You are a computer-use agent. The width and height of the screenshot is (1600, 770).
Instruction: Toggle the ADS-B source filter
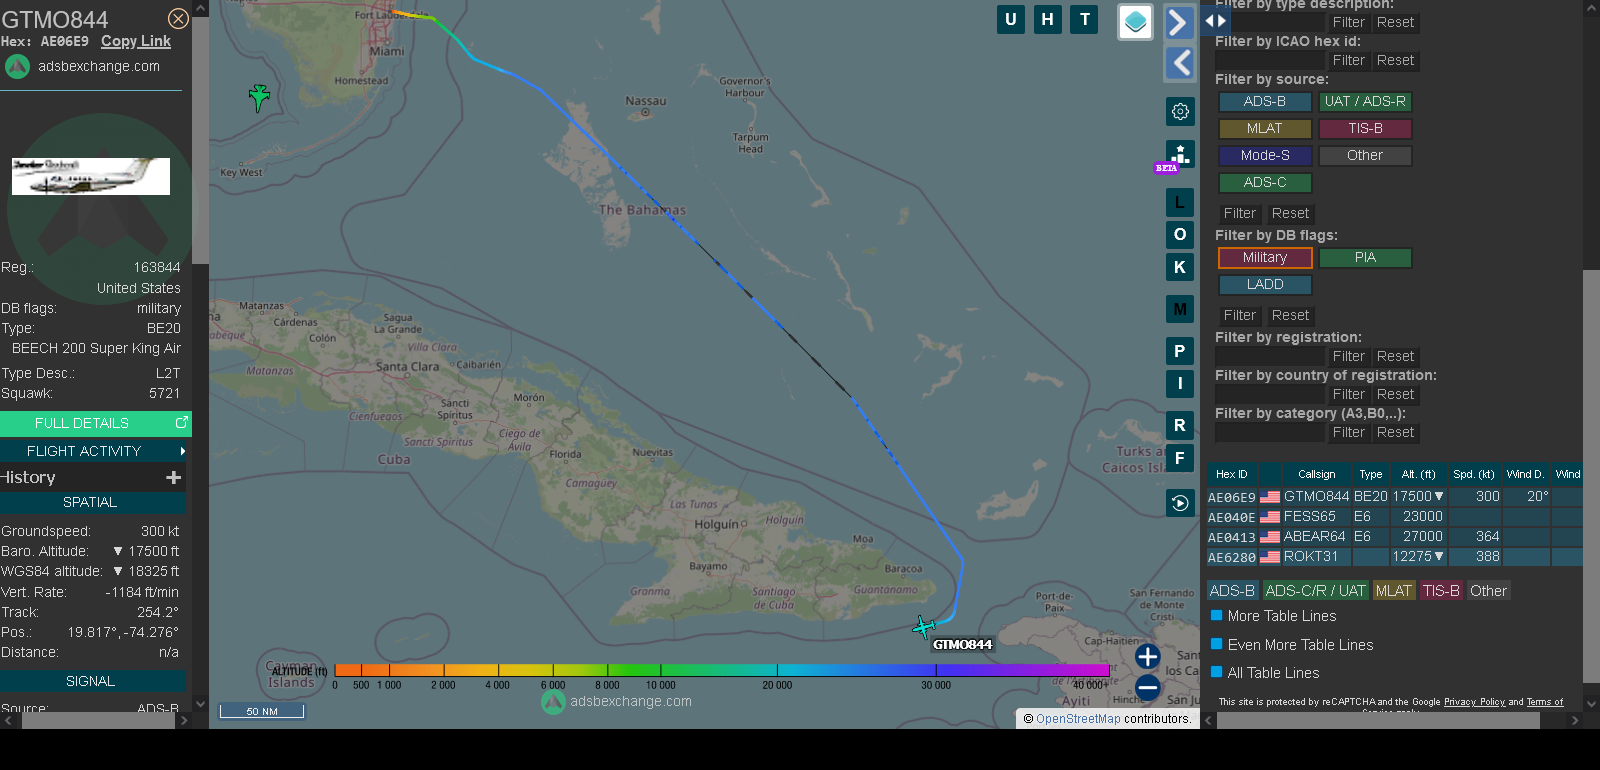pos(1265,102)
